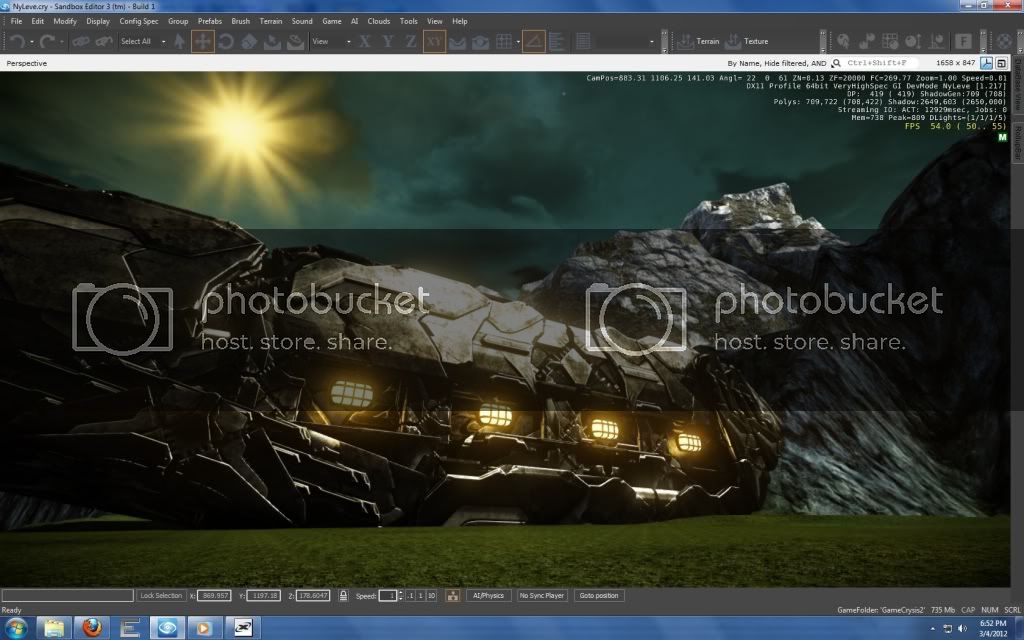Viewport: 1024px width, 640px height.
Task: Select the Rotate tool icon
Action: [226, 42]
